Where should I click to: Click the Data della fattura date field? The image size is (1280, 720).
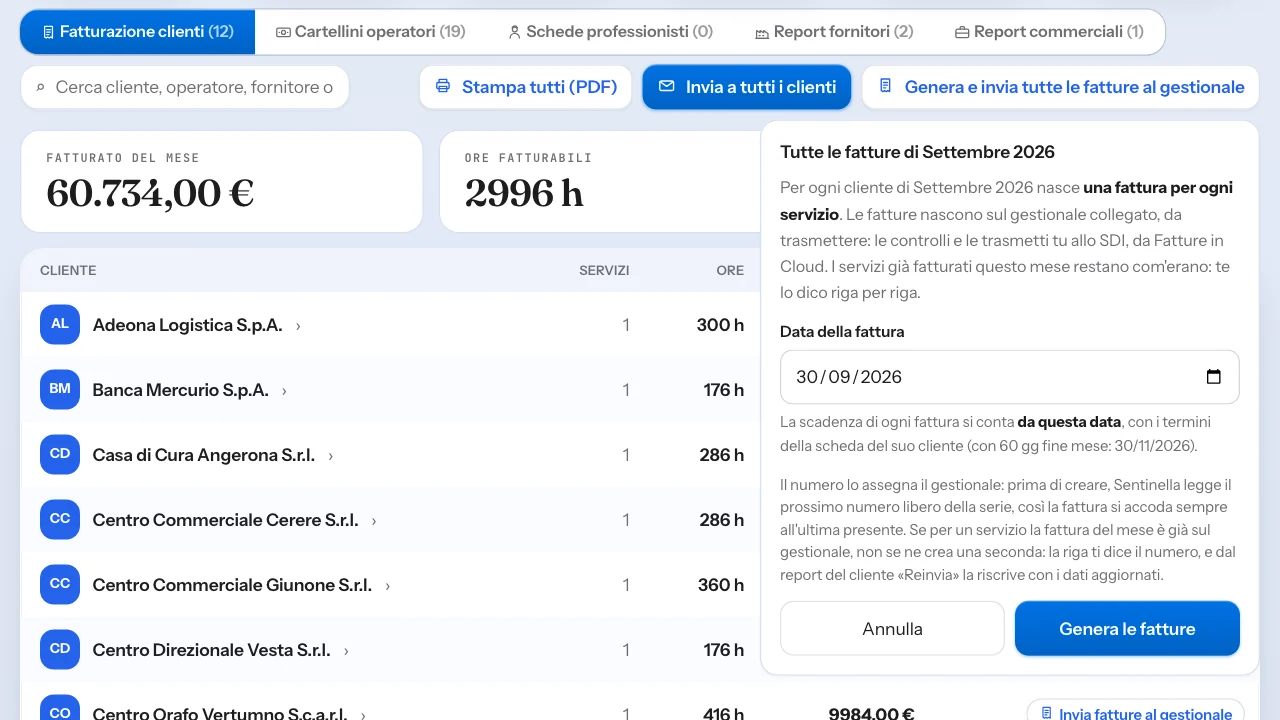pos(1010,377)
